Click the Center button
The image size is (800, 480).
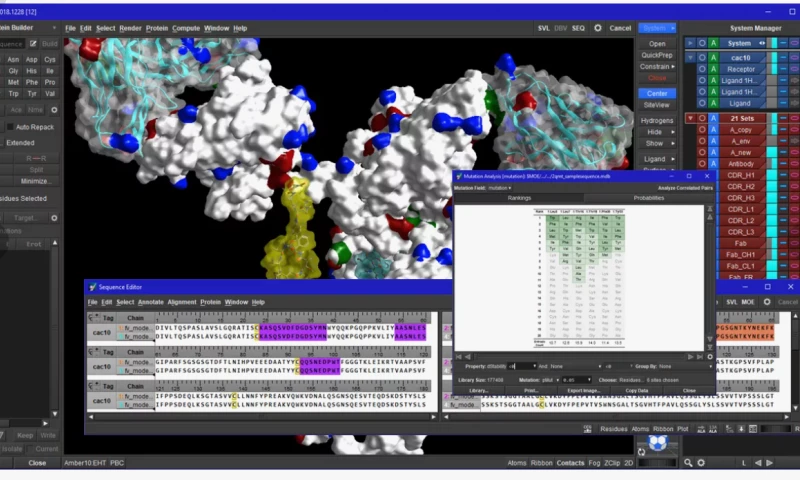[657, 93]
